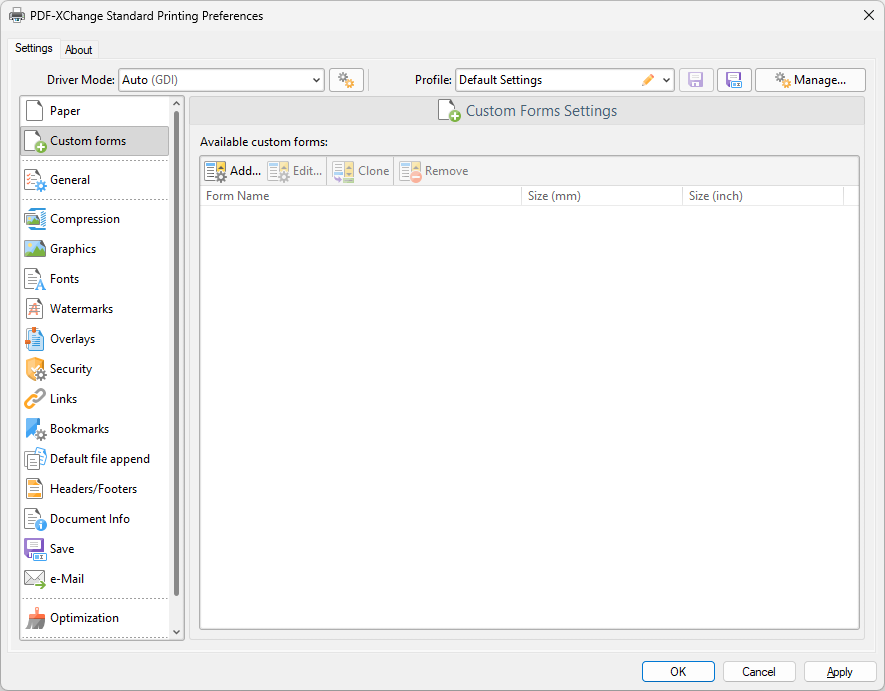Click the Apply button
885x691 pixels.
tap(840, 672)
